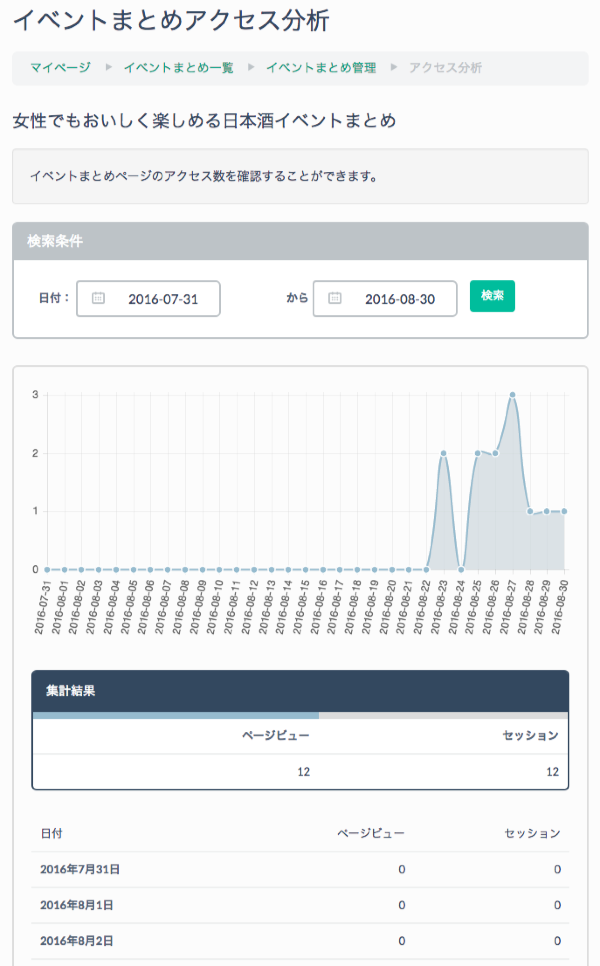Click calendar icon in end date field
Image resolution: width=600 pixels, height=966 pixels.
click(x=335, y=298)
